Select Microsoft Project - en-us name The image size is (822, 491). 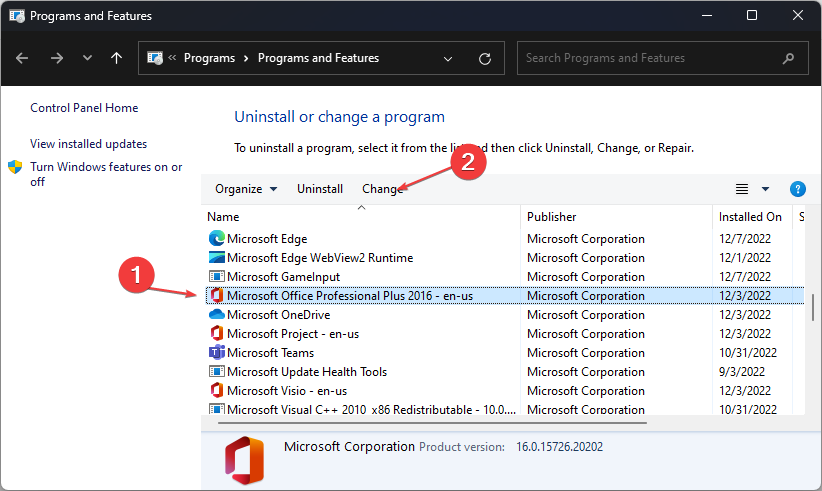click(x=293, y=334)
